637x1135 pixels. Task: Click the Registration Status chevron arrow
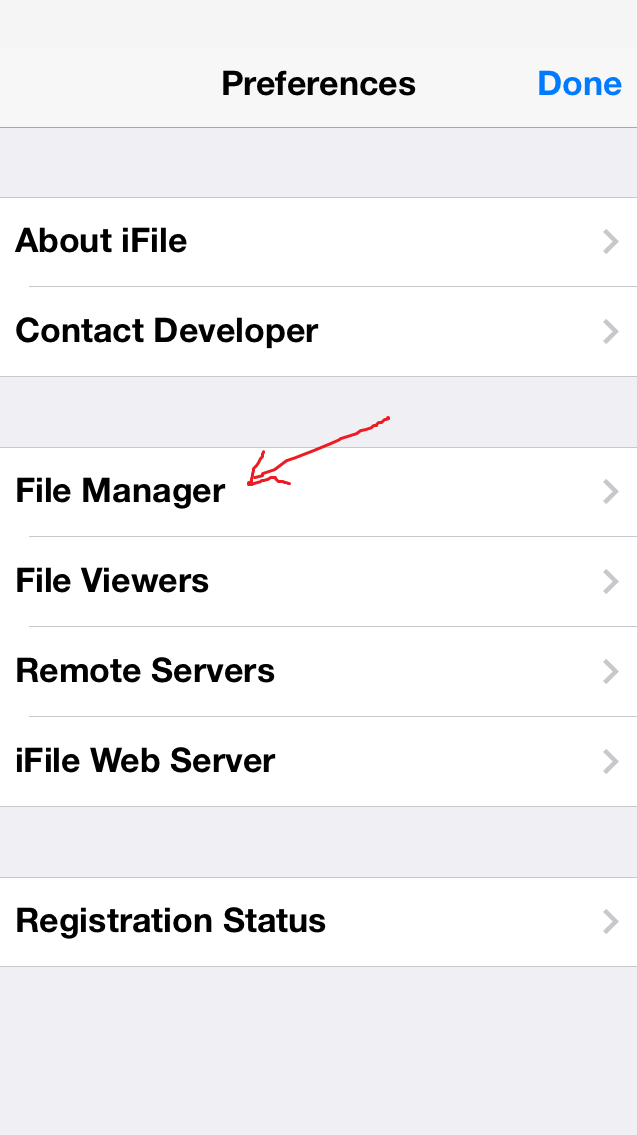pyautogui.click(x=611, y=921)
